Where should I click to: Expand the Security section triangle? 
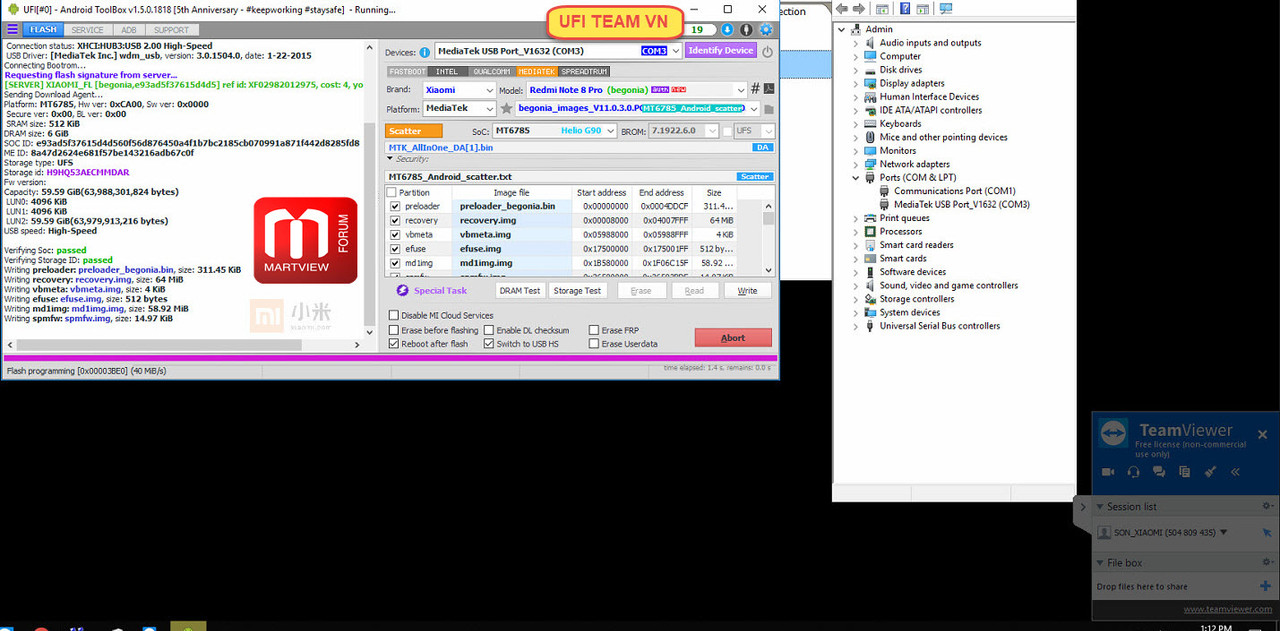[x=390, y=159]
